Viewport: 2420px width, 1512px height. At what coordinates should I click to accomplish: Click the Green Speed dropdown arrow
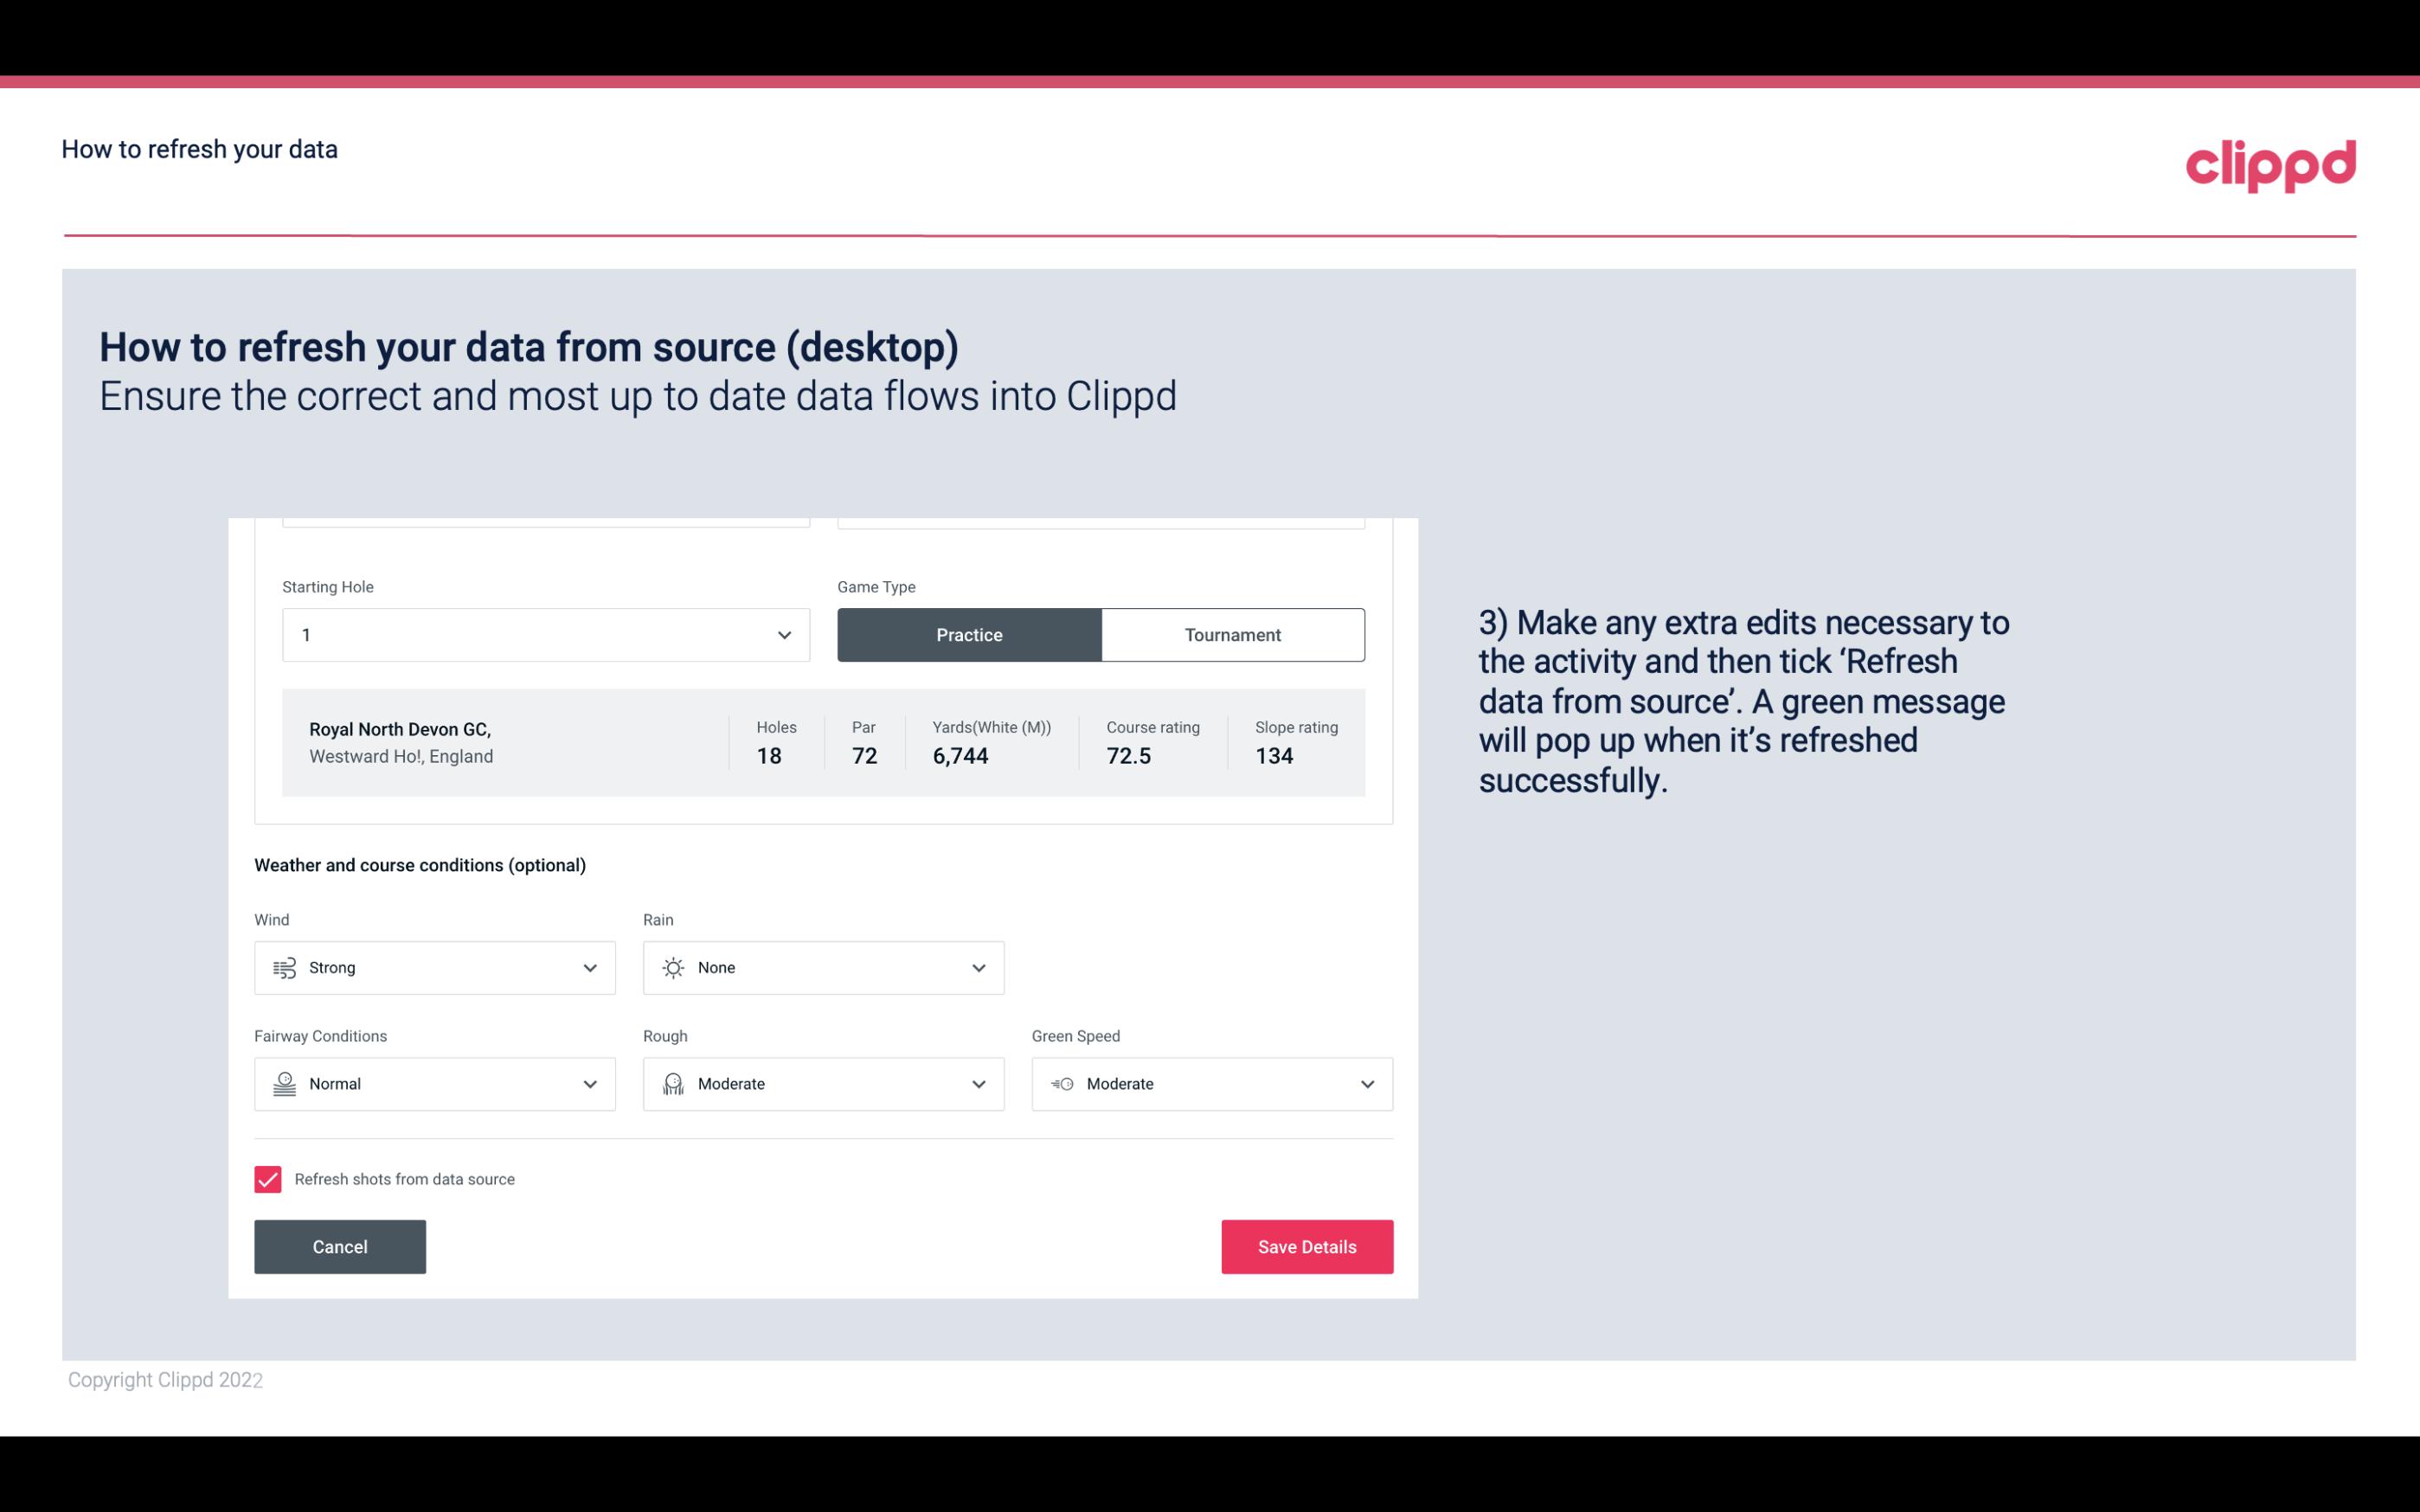pyautogui.click(x=1368, y=1084)
